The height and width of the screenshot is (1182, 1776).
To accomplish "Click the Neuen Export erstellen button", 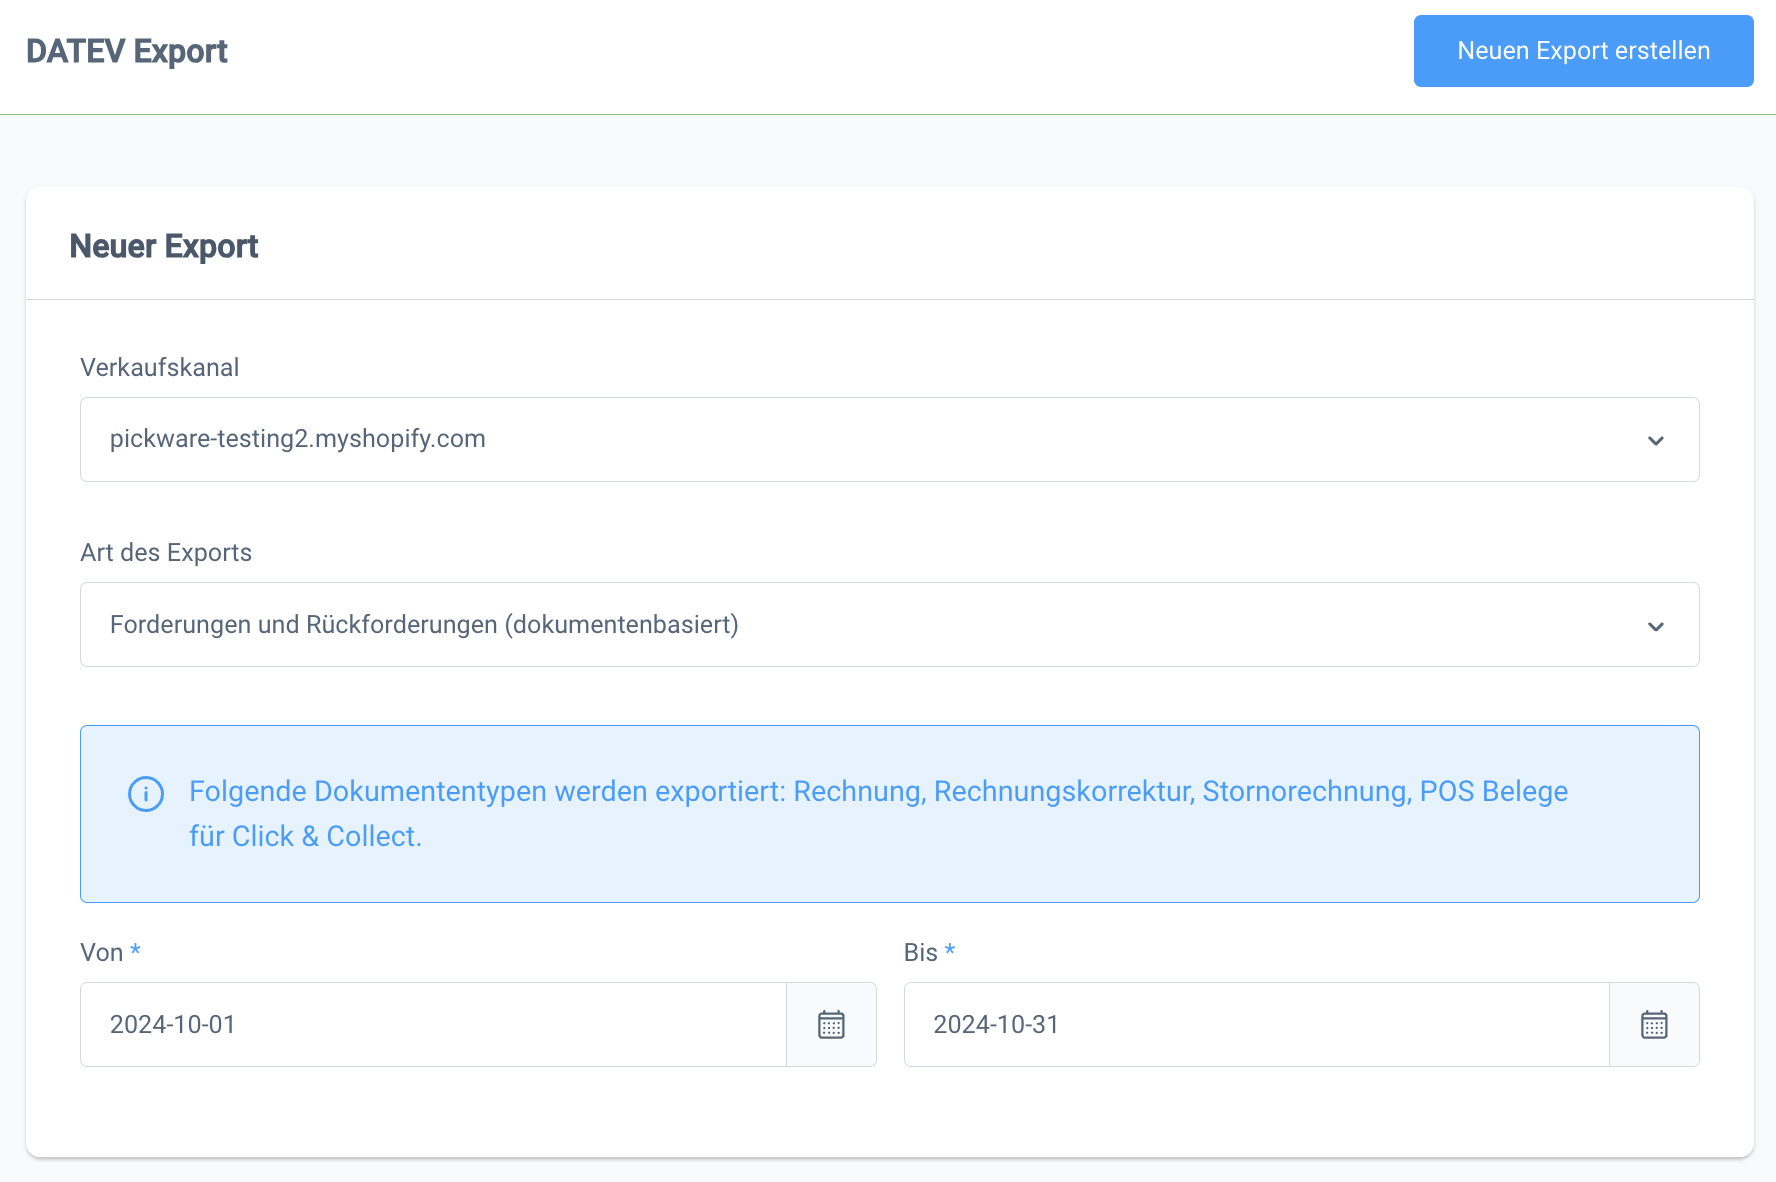I will (1583, 50).
